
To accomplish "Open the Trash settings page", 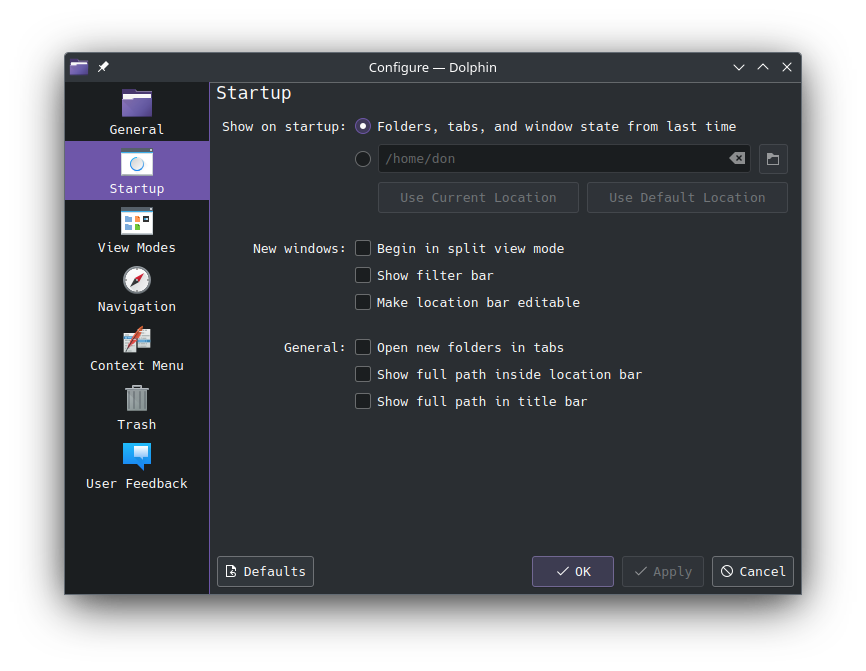I will tap(136, 407).
